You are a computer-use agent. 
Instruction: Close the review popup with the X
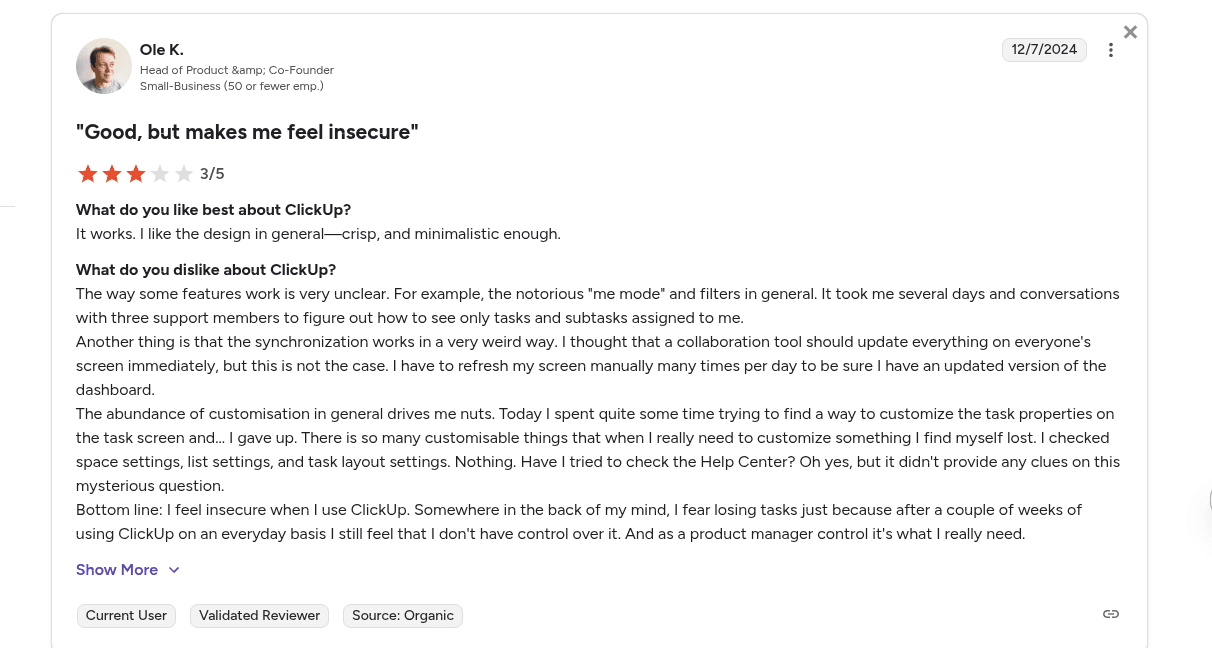(x=1130, y=32)
